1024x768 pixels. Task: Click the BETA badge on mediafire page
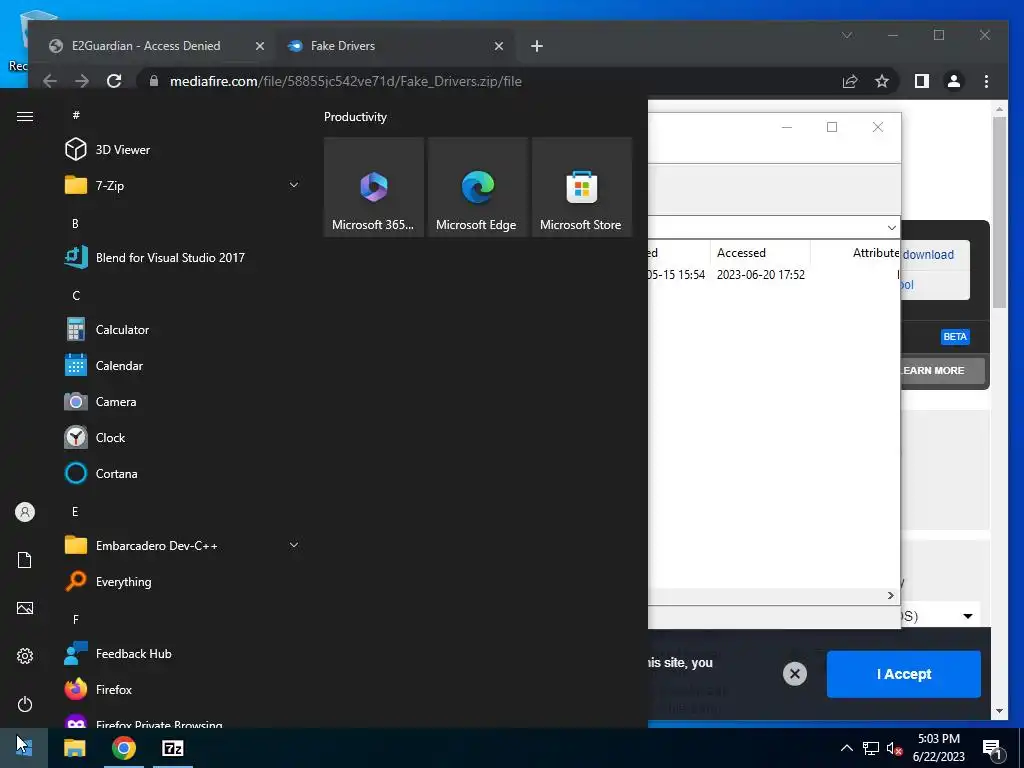955,337
